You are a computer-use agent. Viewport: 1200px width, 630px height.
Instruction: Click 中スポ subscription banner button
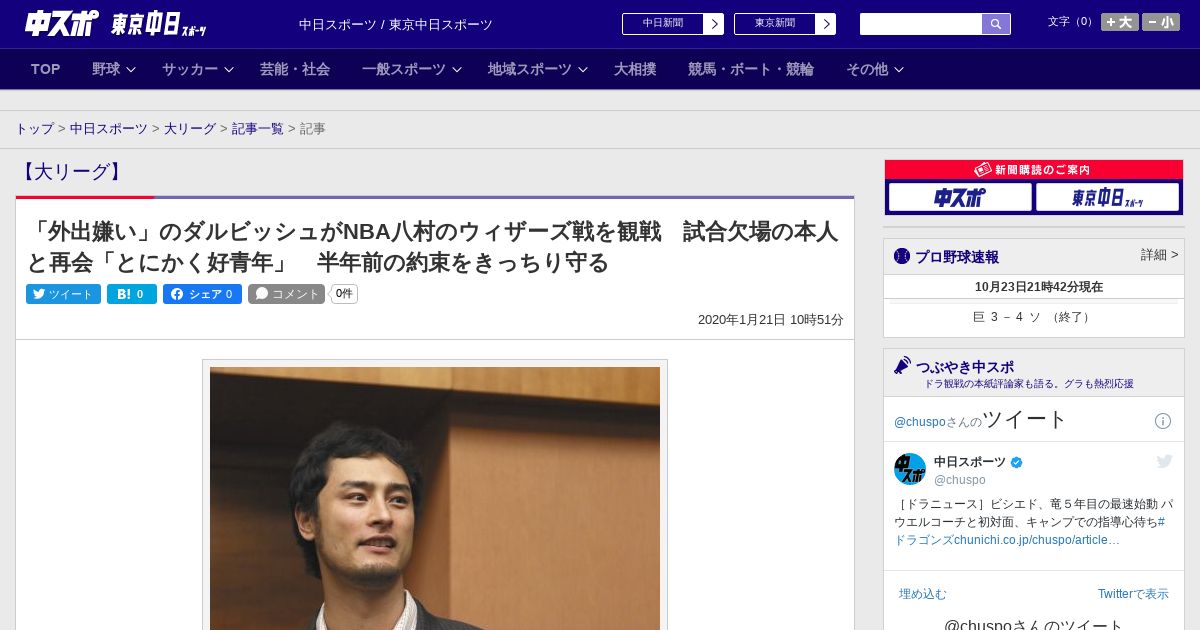click(960, 197)
